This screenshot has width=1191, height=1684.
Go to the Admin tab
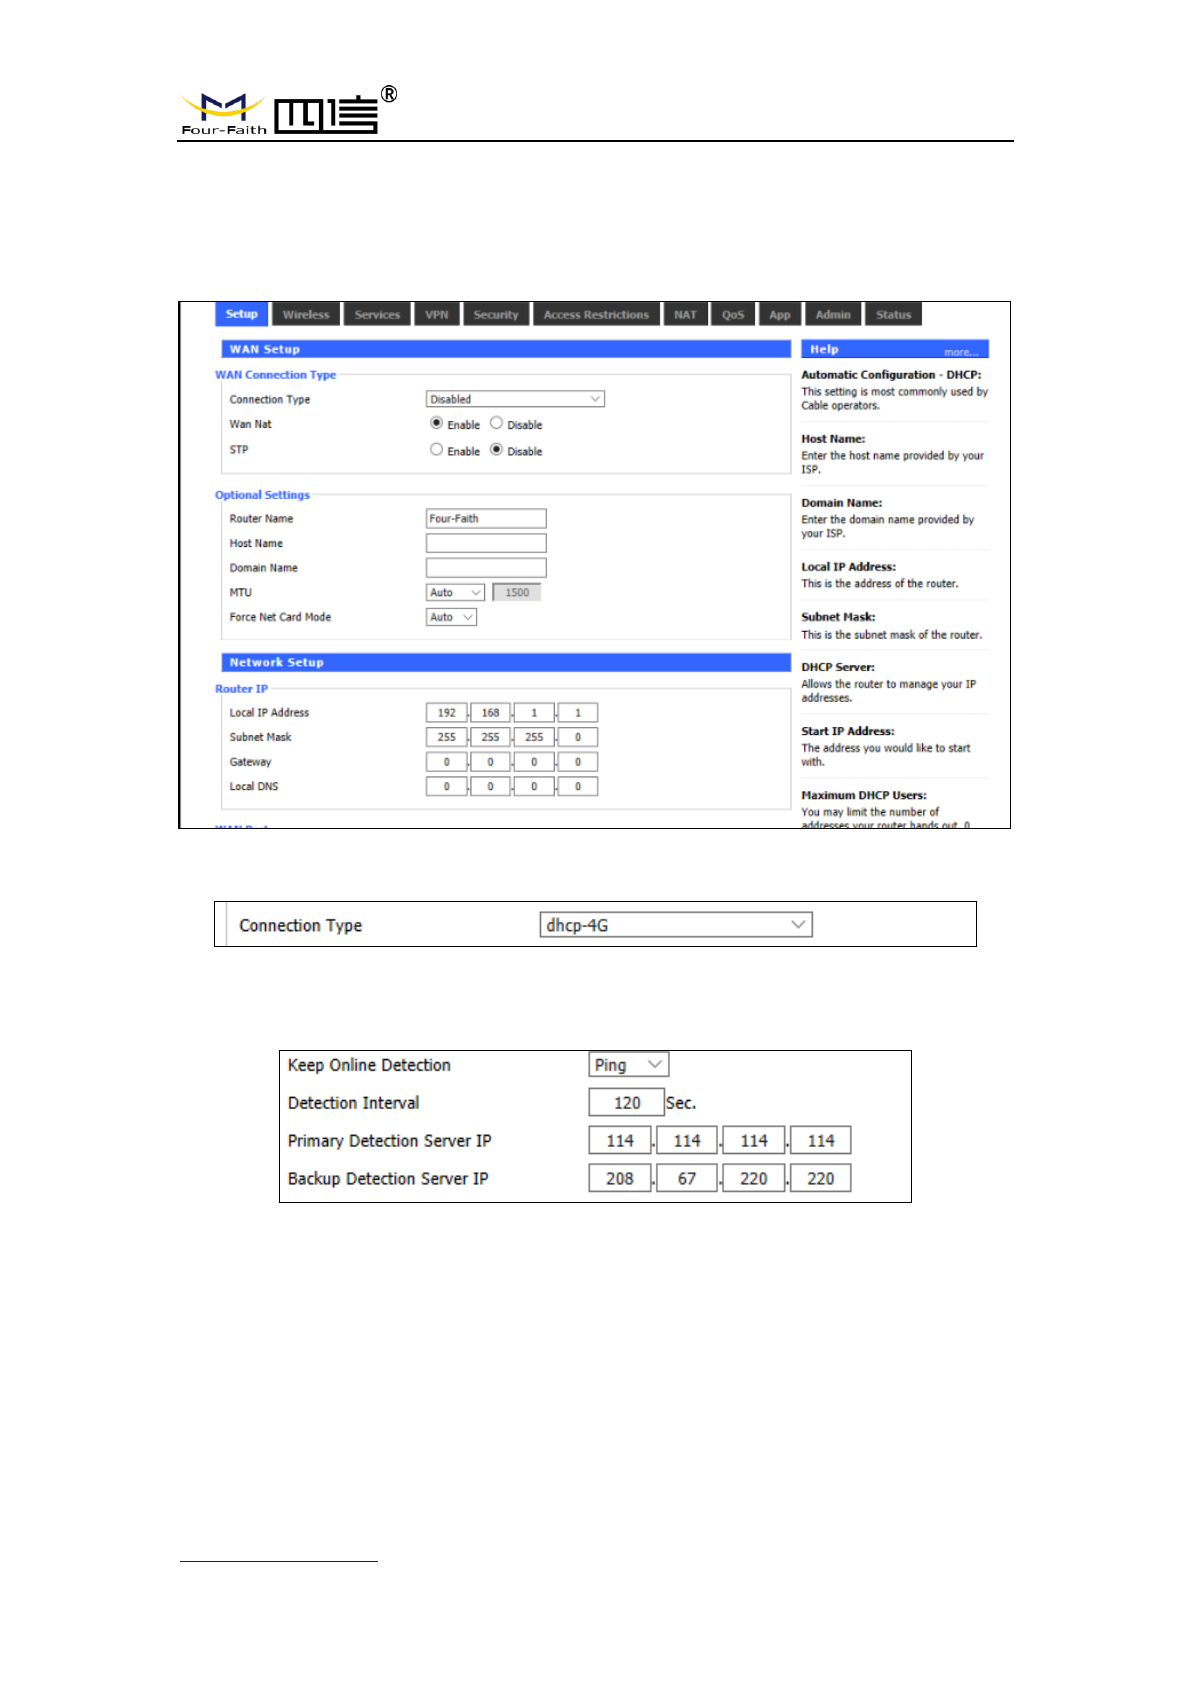tap(833, 315)
